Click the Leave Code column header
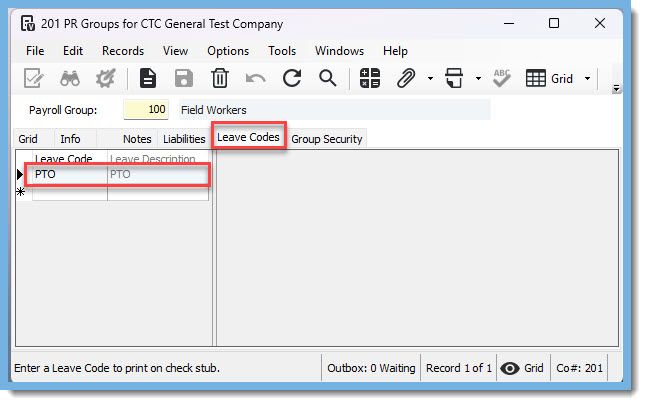The image size is (646, 405). pyautogui.click(x=70, y=159)
